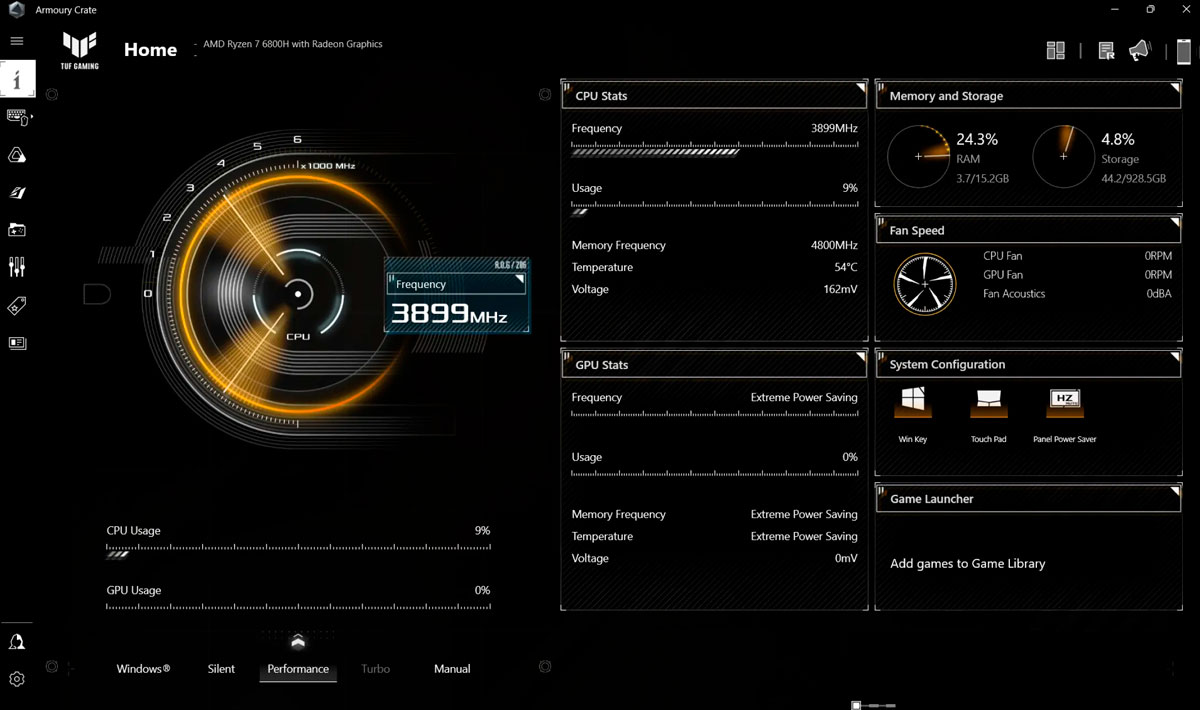
Task: Click Add games to Game Library
Action: click(x=967, y=564)
